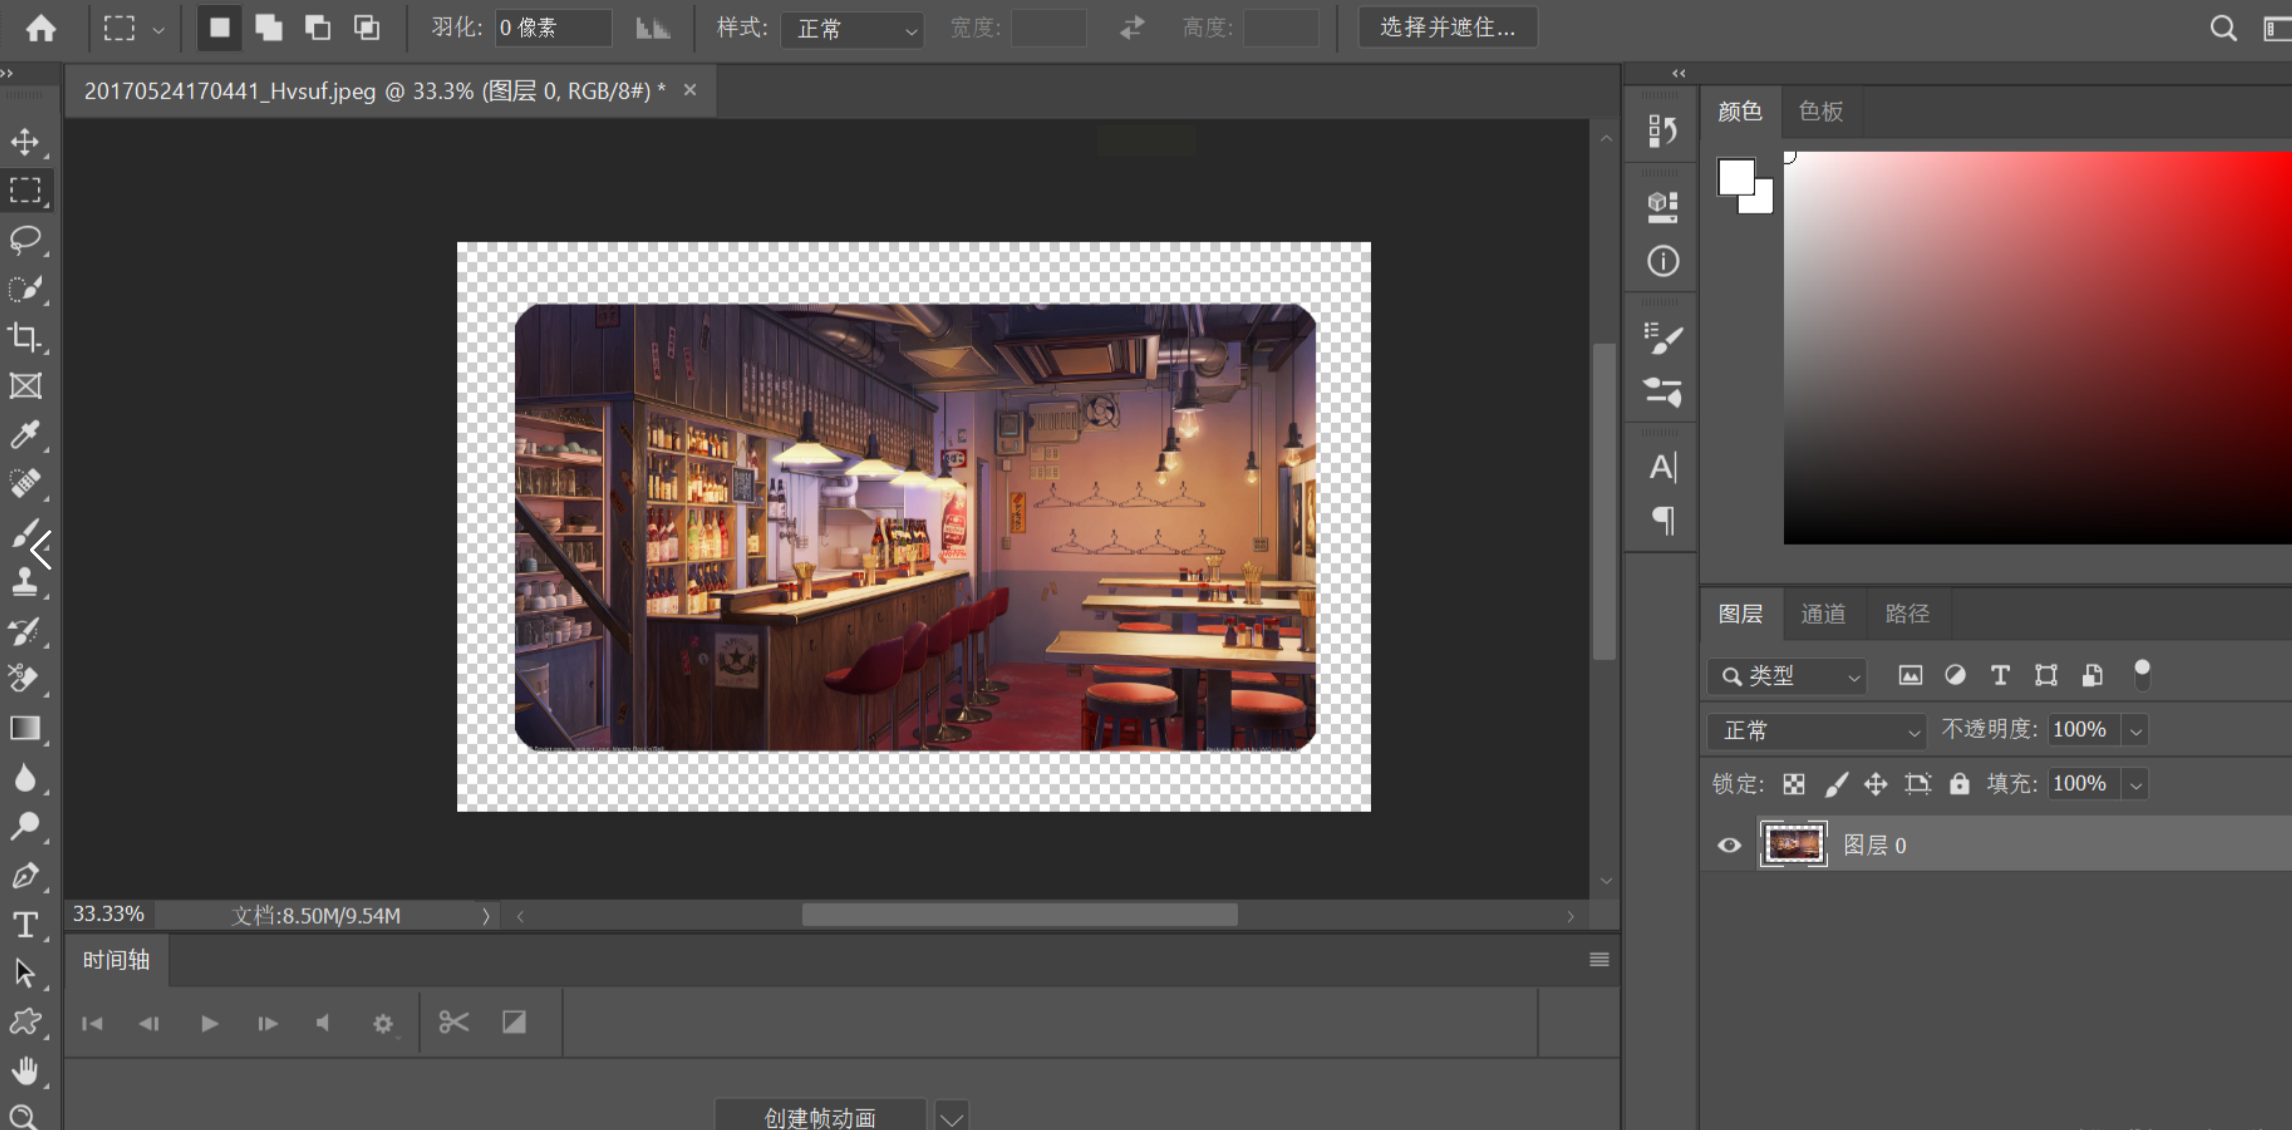The height and width of the screenshot is (1130, 2292).
Task: Select the Hand tool
Action: point(25,1071)
